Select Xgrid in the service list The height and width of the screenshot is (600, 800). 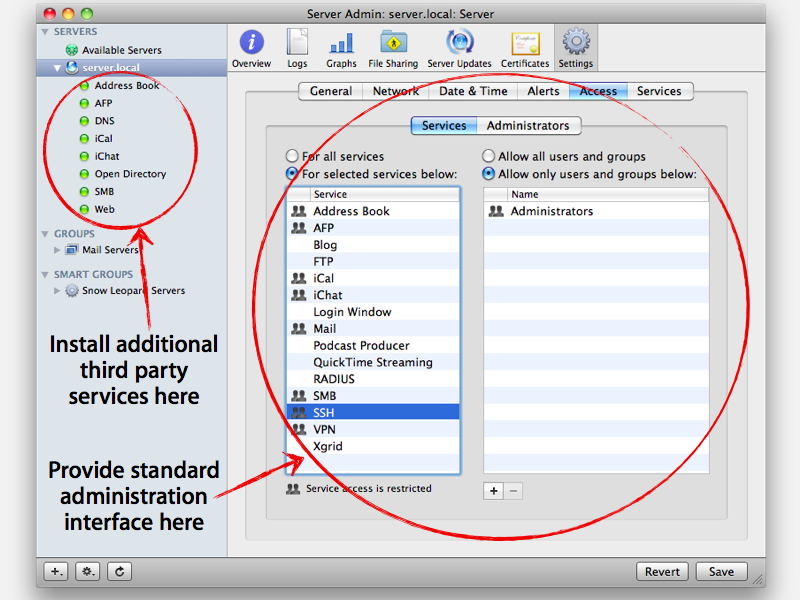point(373,446)
